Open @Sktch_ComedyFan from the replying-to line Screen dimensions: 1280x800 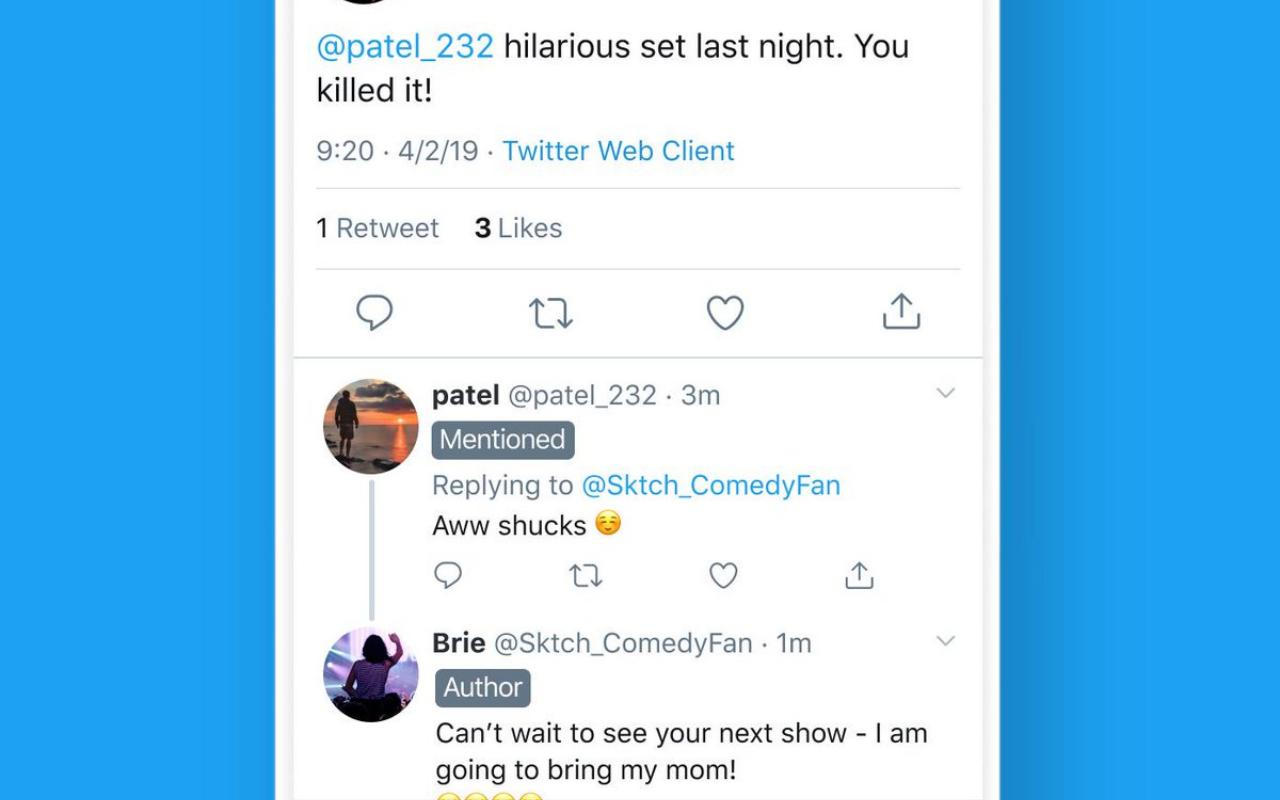tap(712, 485)
